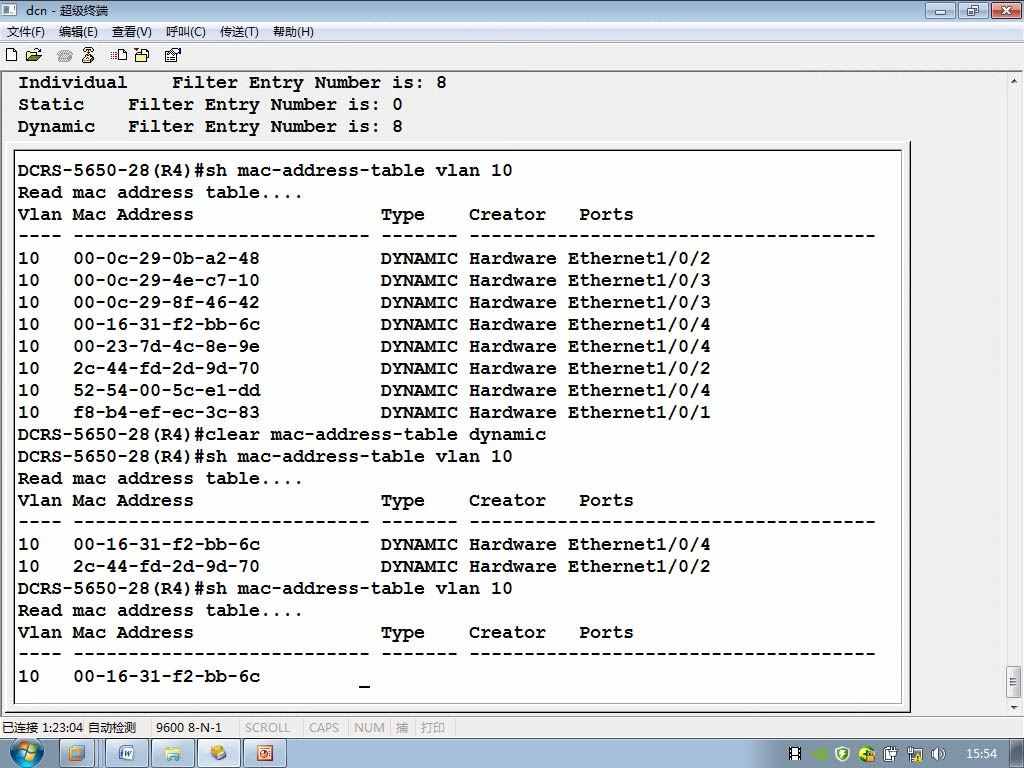This screenshot has width=1024, height=768.
Task: Click MAC address 52-54-00-5c-e1-dd
Action: 167,391
